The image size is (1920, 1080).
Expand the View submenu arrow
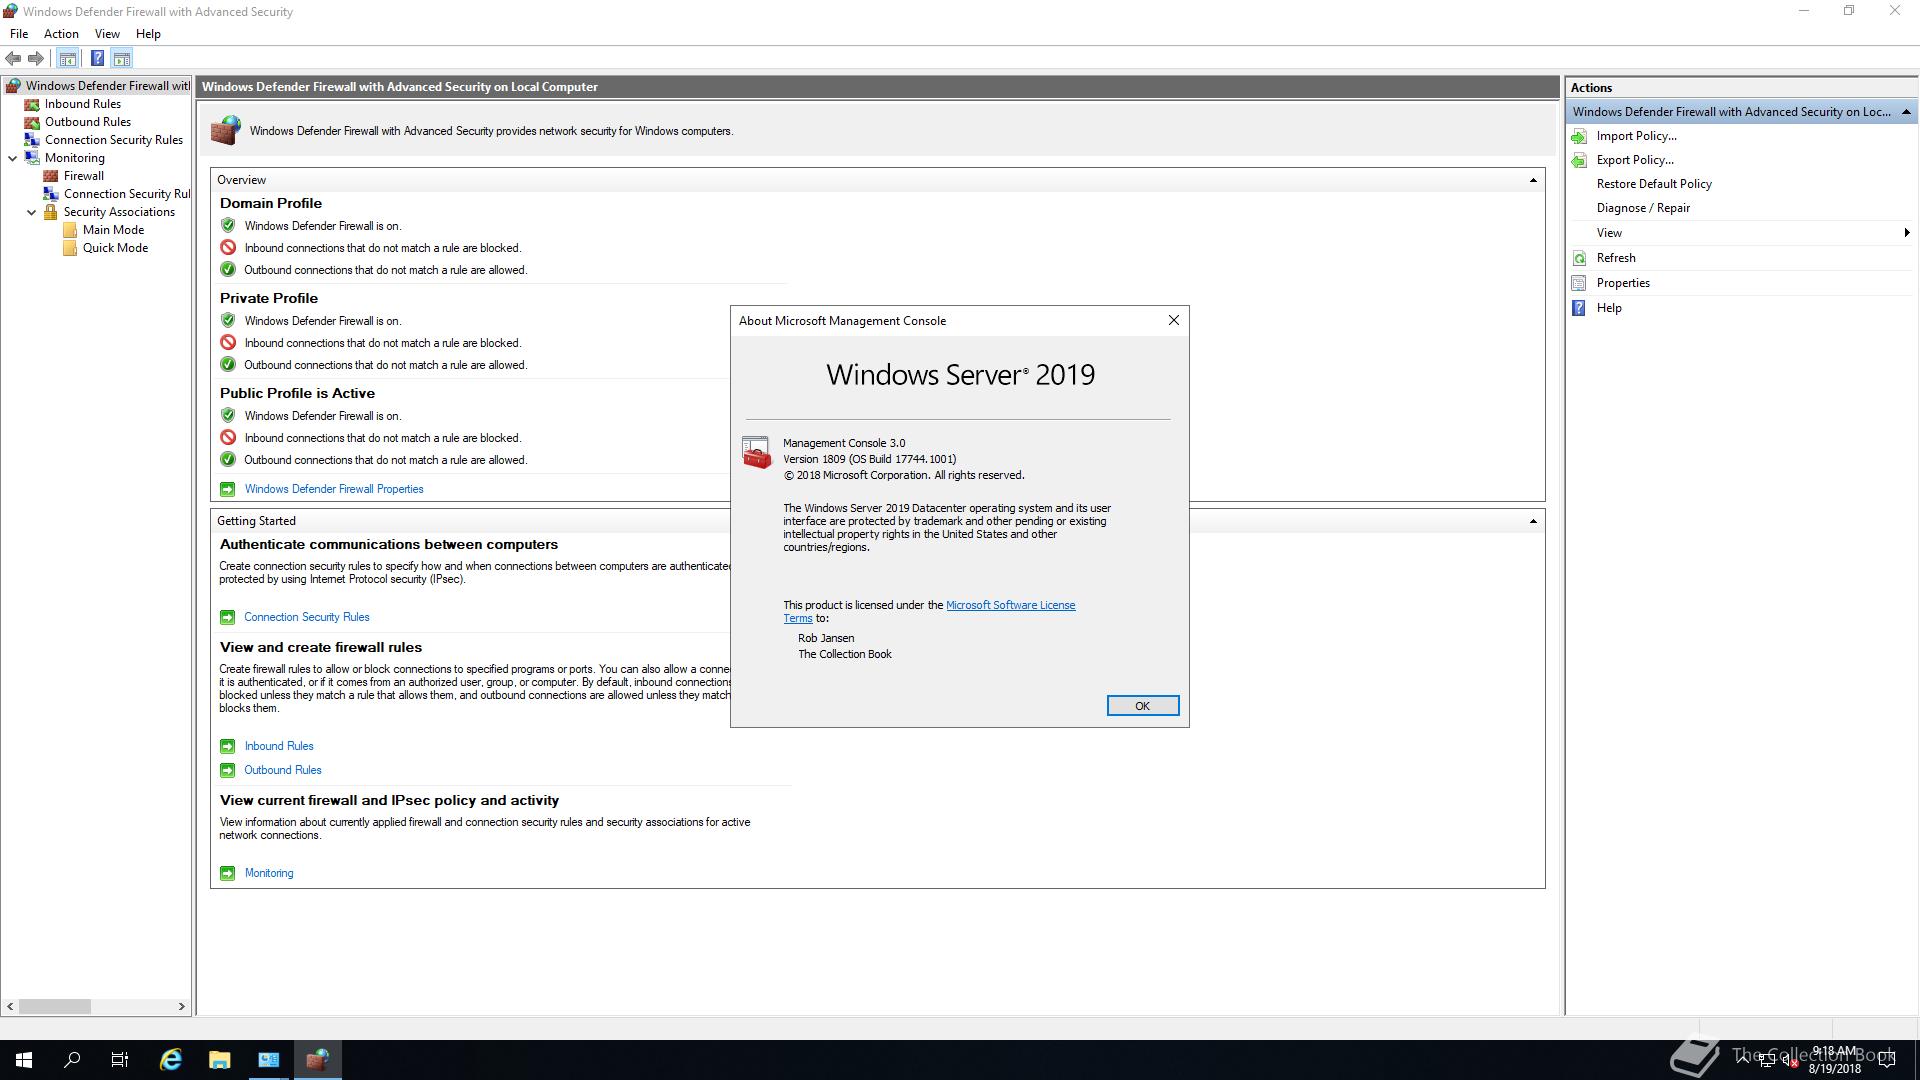[x=1906, y=233]
